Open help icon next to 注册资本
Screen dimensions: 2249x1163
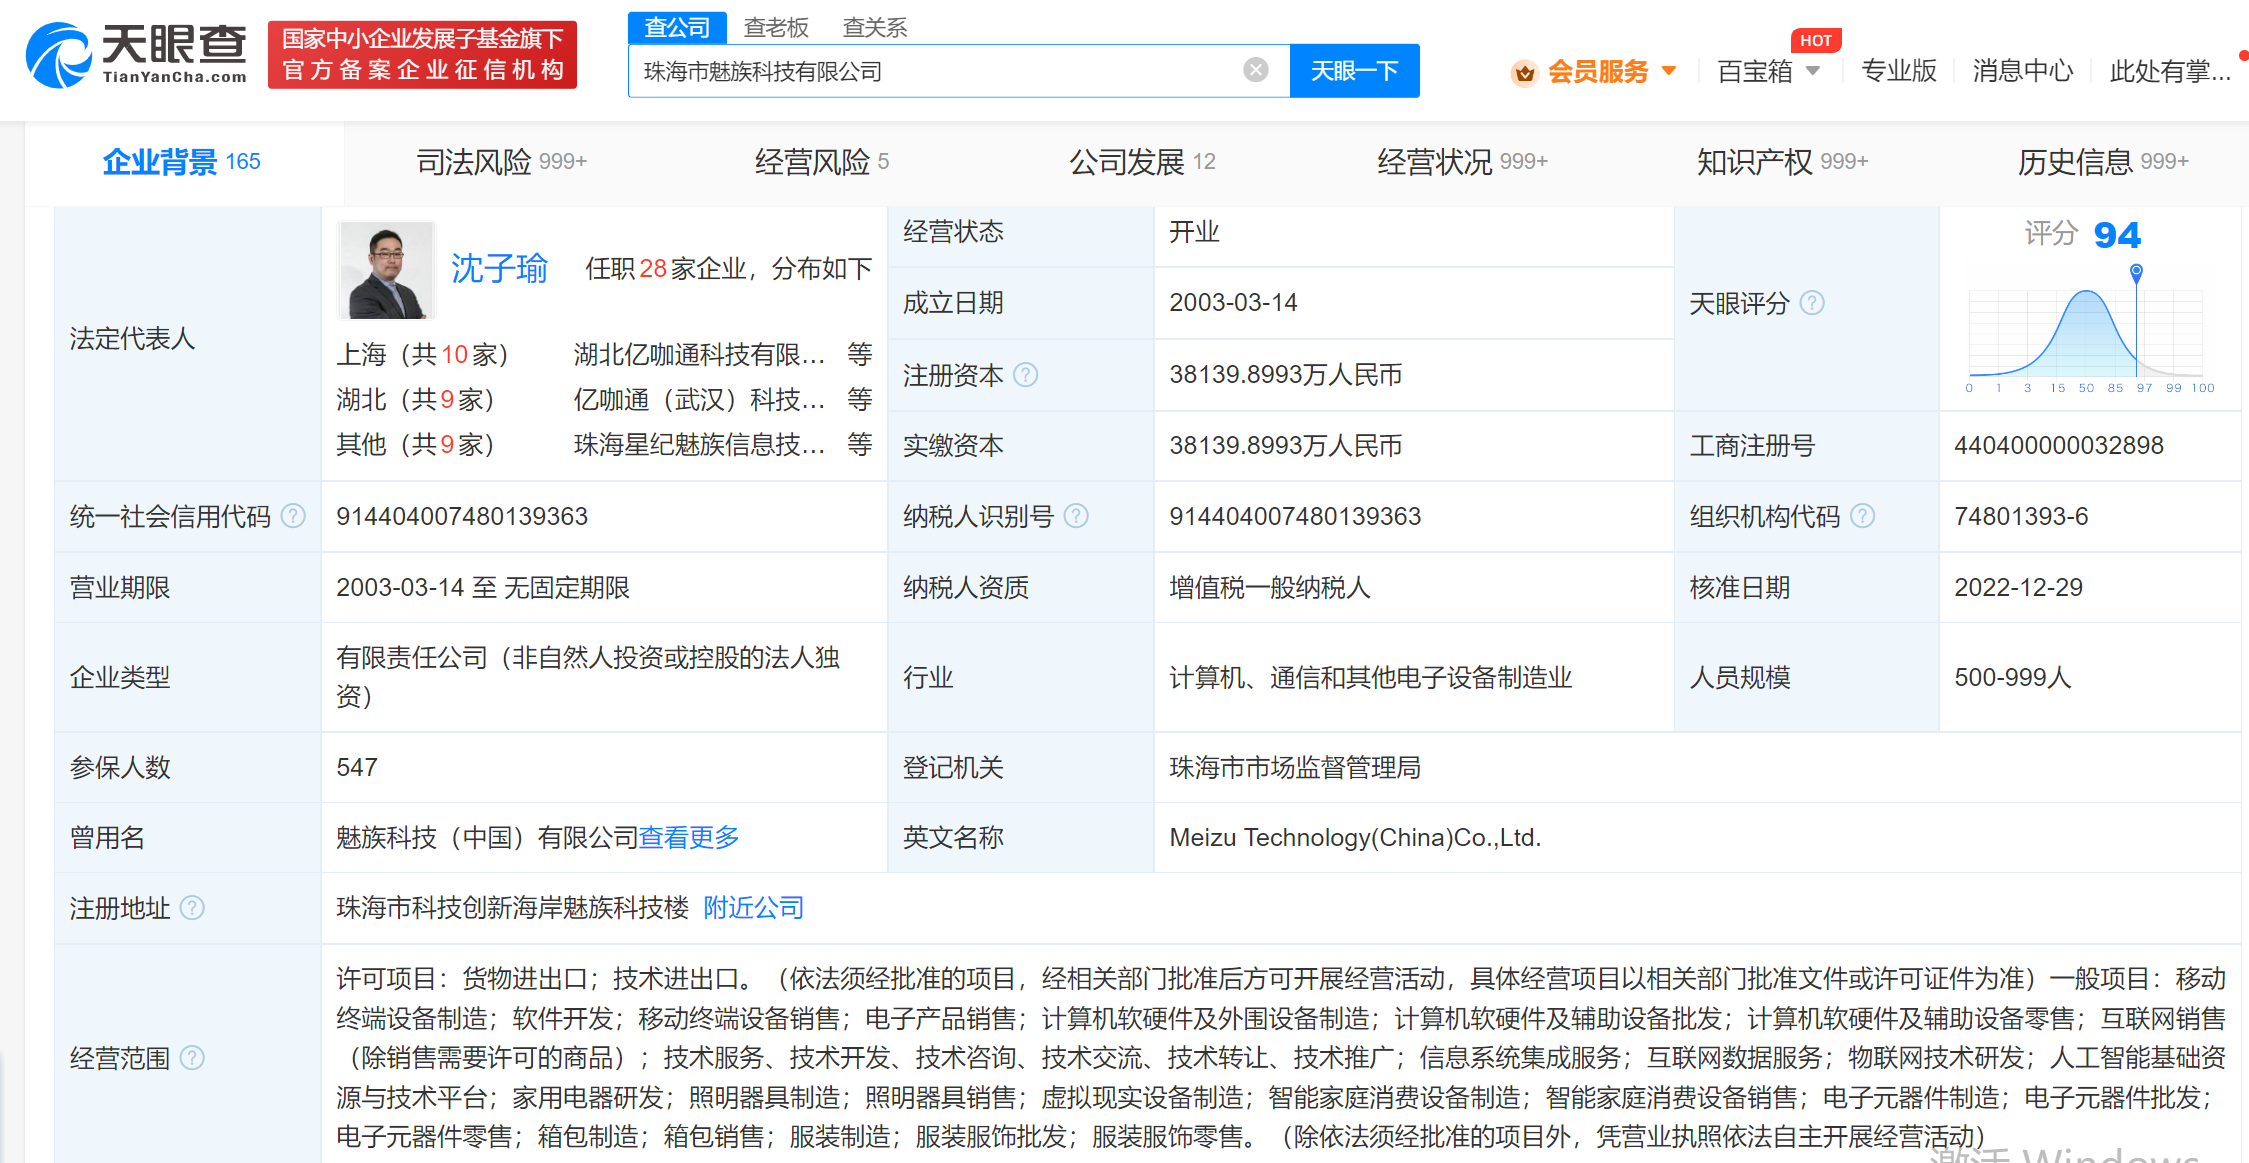tap(1025, 375)
